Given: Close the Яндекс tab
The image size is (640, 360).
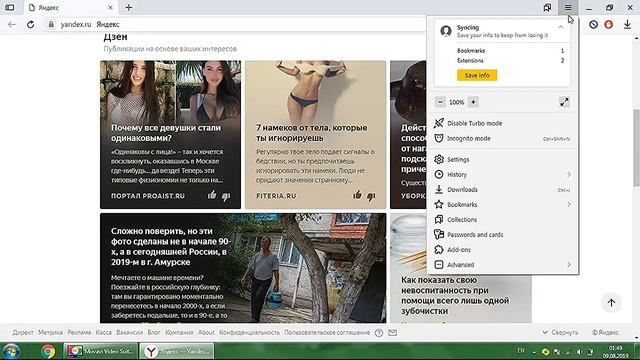Looking at the screenshot, I should click(x=110, y=7).
